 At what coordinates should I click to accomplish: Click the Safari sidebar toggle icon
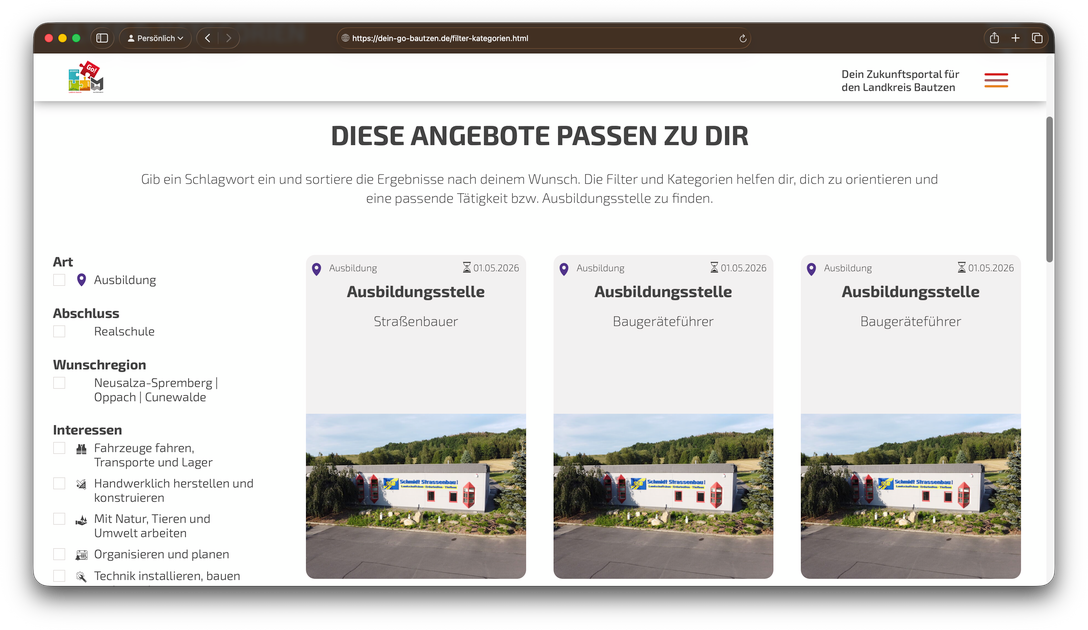tap(102, 38)
